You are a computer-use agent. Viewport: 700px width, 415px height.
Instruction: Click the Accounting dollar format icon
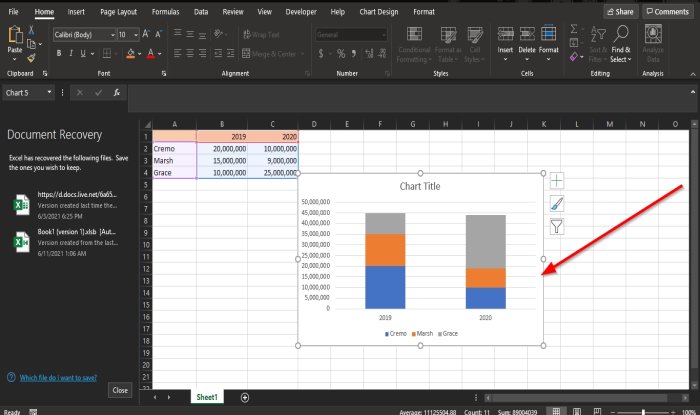(x=321, y=54)
